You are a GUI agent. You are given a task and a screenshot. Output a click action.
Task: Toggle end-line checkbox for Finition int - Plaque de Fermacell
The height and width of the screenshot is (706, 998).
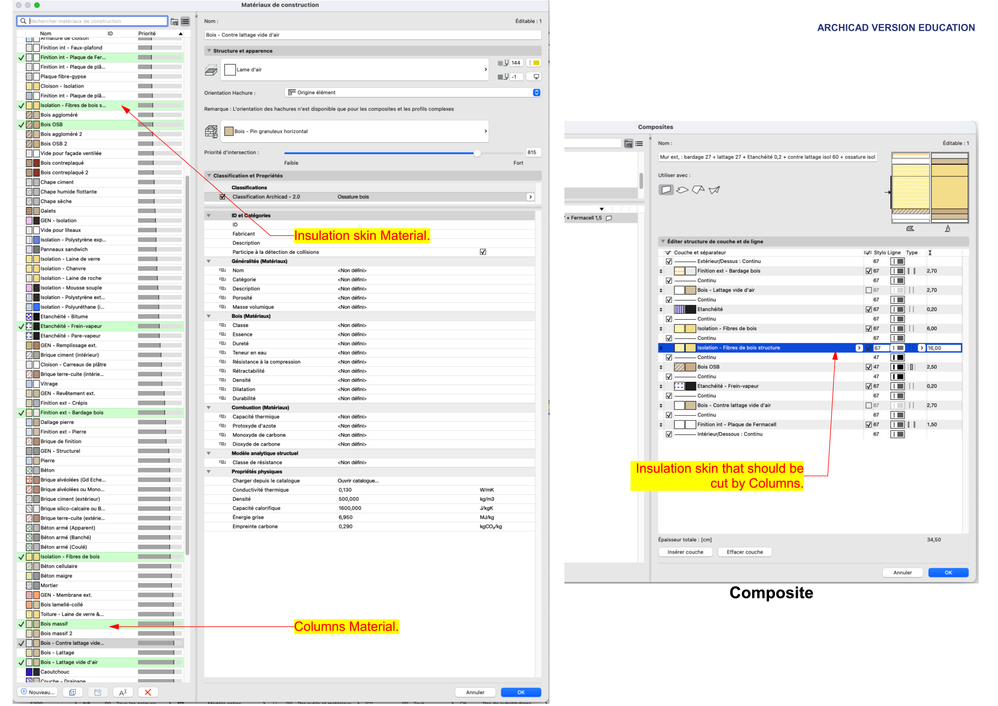click(x=869, y=425)
